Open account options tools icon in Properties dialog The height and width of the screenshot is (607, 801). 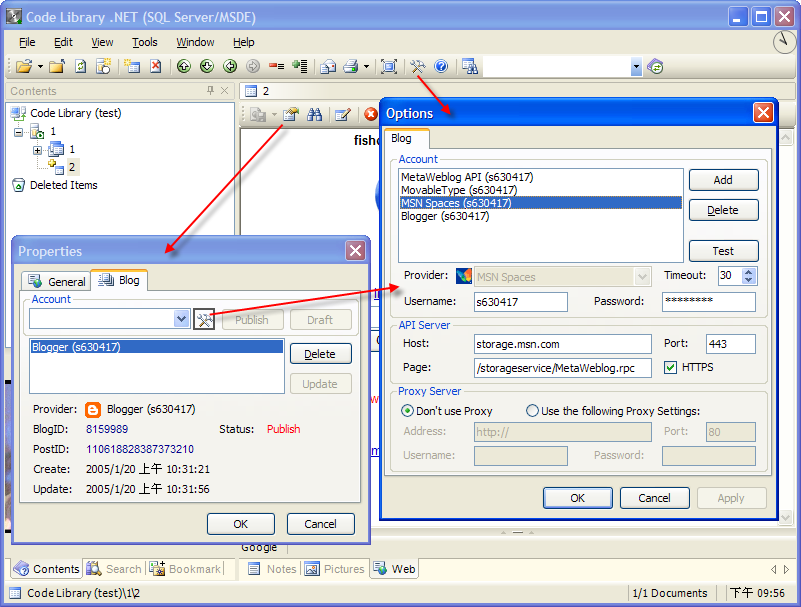coord(204,319)
